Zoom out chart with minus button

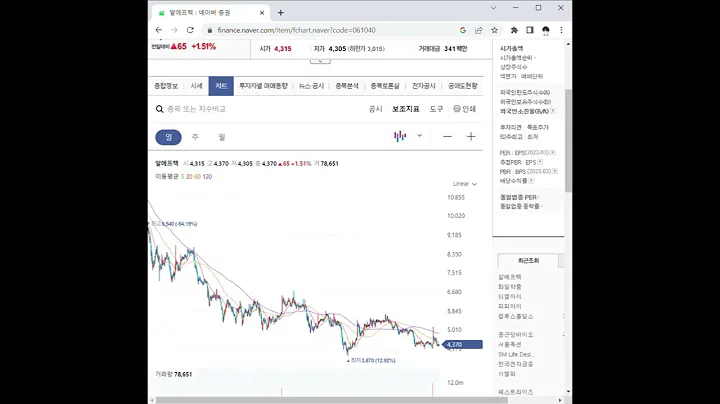(447, 136)
